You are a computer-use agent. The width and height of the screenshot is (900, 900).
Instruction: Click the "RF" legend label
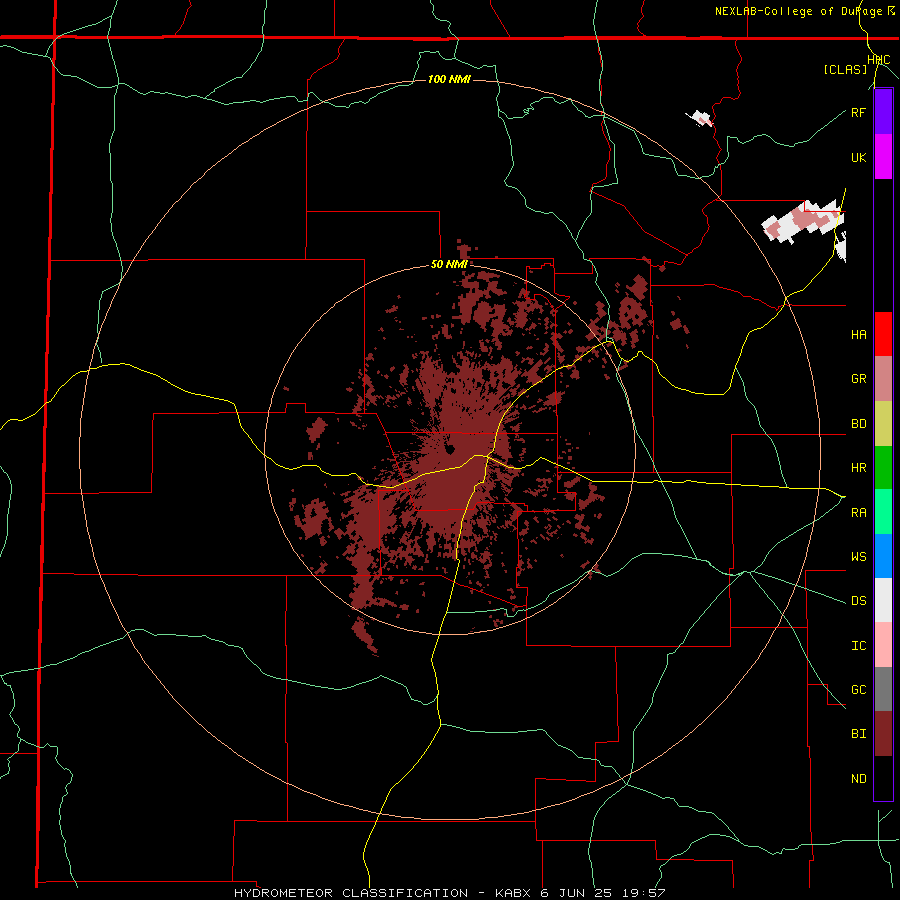coord(858,112)
